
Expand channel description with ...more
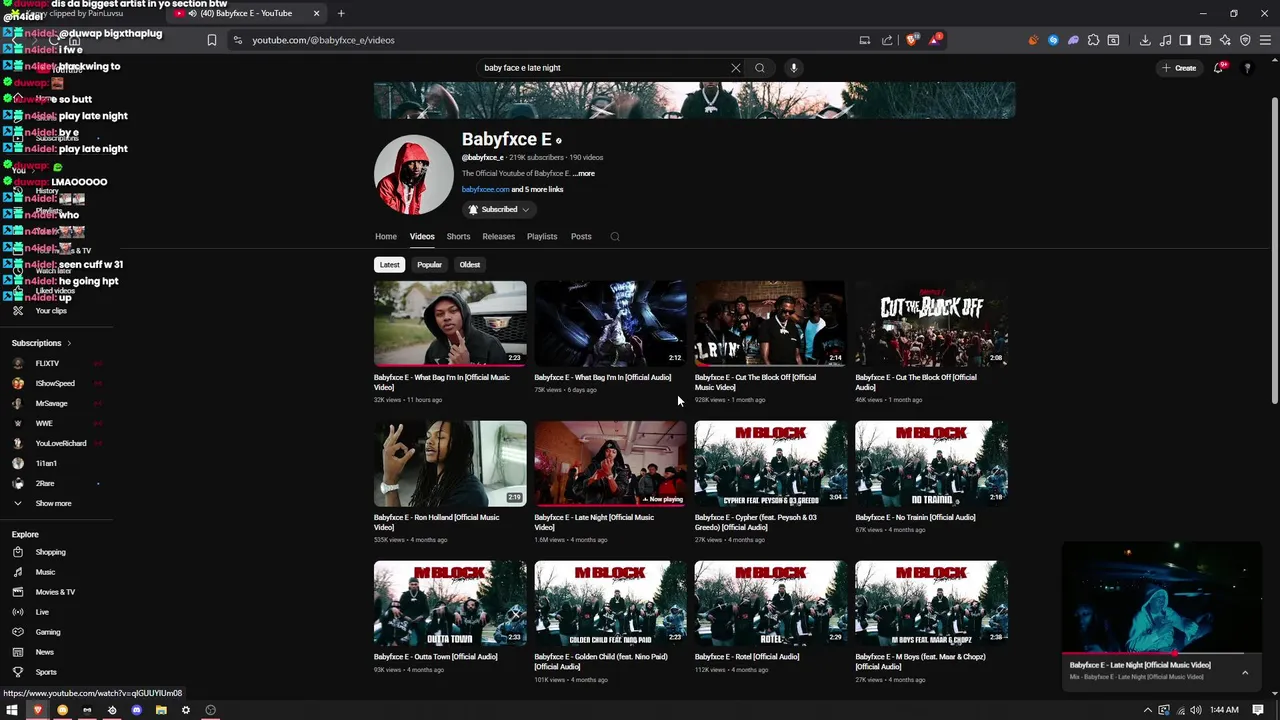point(584,174)
